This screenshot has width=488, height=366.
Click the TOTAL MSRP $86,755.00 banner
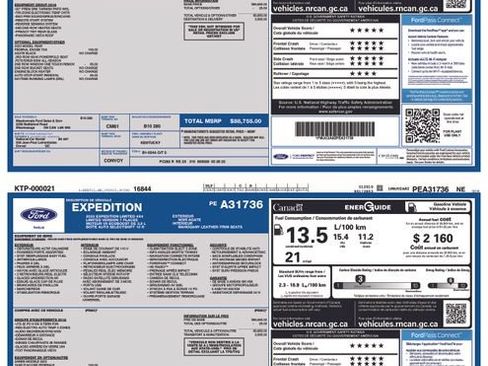point(224,121)
